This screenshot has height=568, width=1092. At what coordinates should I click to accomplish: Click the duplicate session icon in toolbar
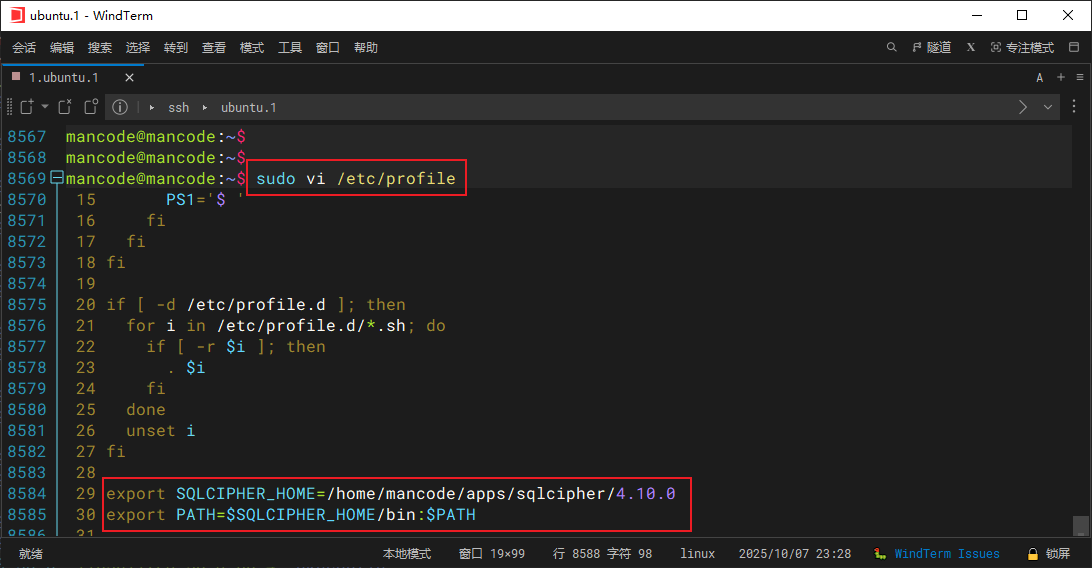point(91,107)
